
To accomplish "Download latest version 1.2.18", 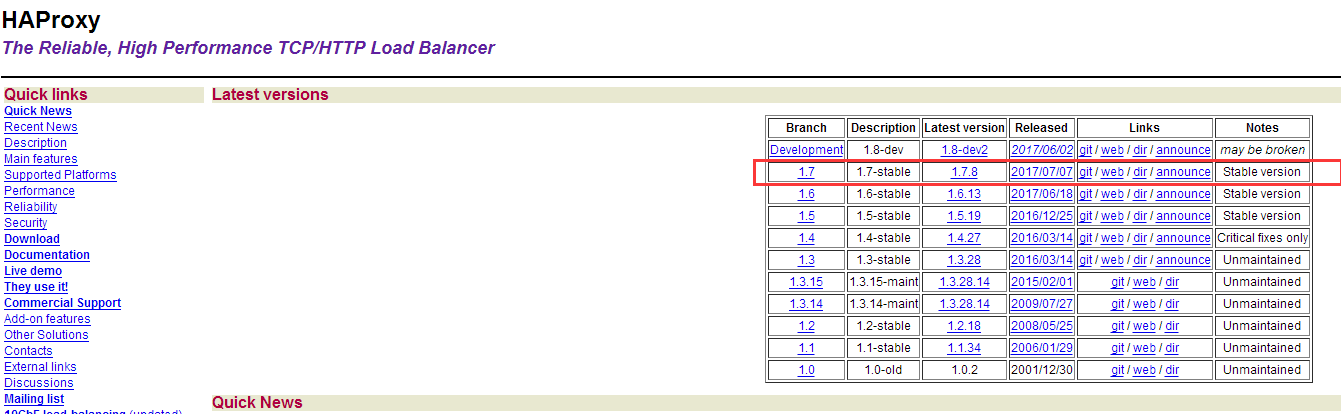I will 964,326.
